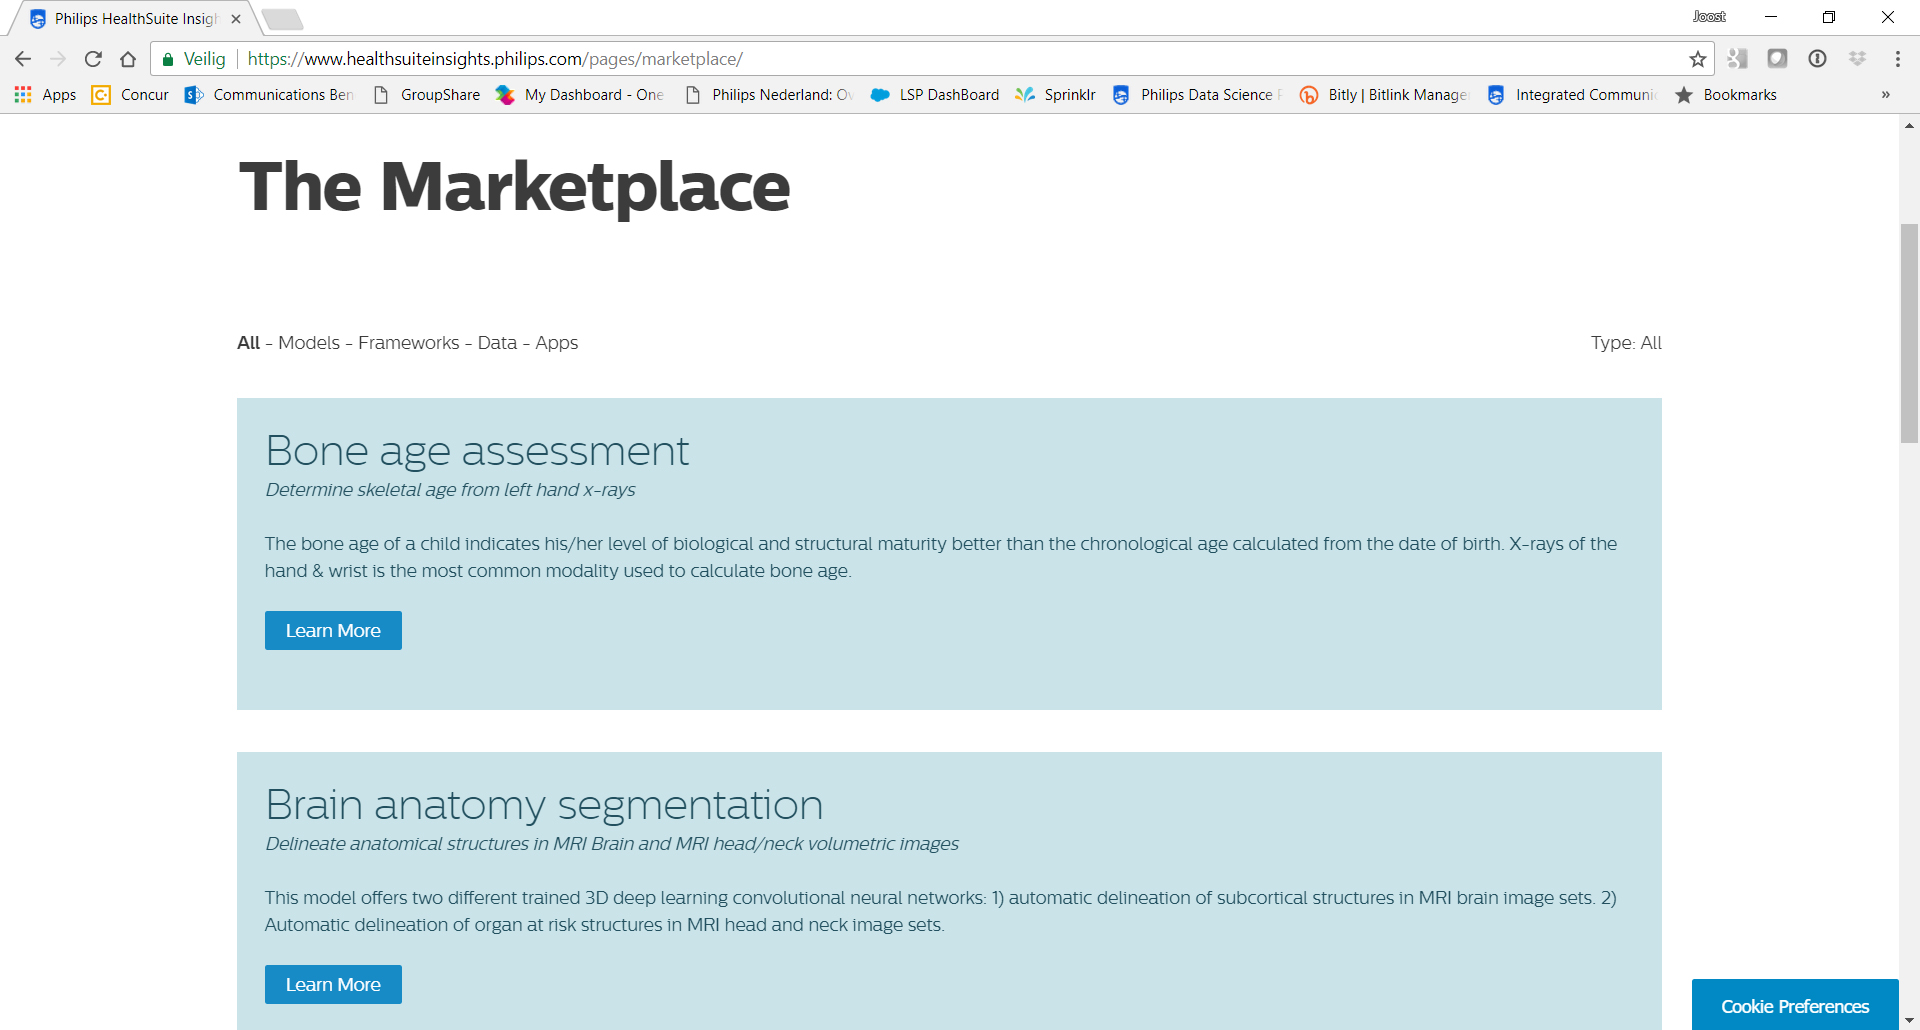Filter marketplace by Models
Viewport: 1920px width, 1030px height.
coord(309,343)
